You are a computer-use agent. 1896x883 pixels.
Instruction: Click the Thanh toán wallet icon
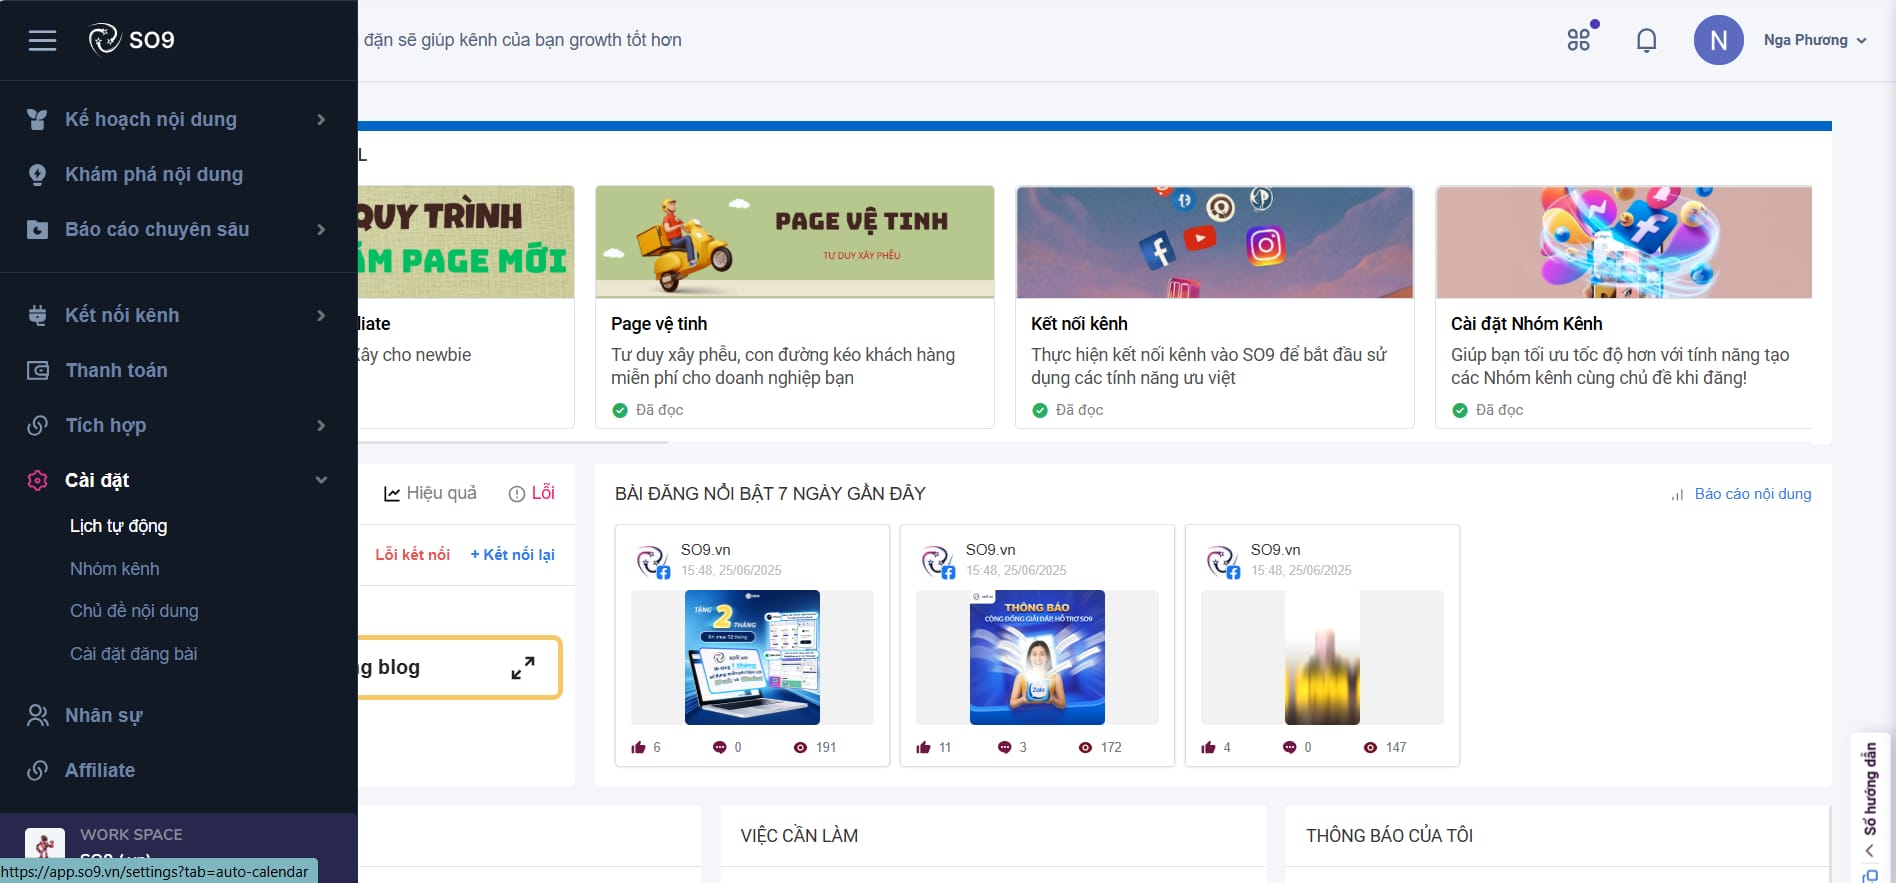37,370
